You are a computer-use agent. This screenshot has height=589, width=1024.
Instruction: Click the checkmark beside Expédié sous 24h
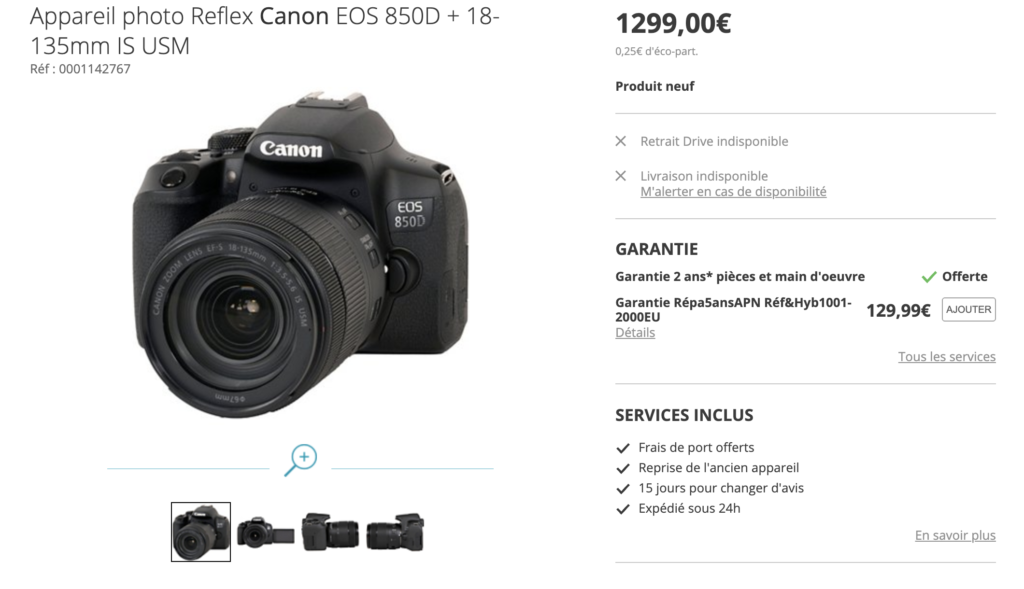pos(623,509)
